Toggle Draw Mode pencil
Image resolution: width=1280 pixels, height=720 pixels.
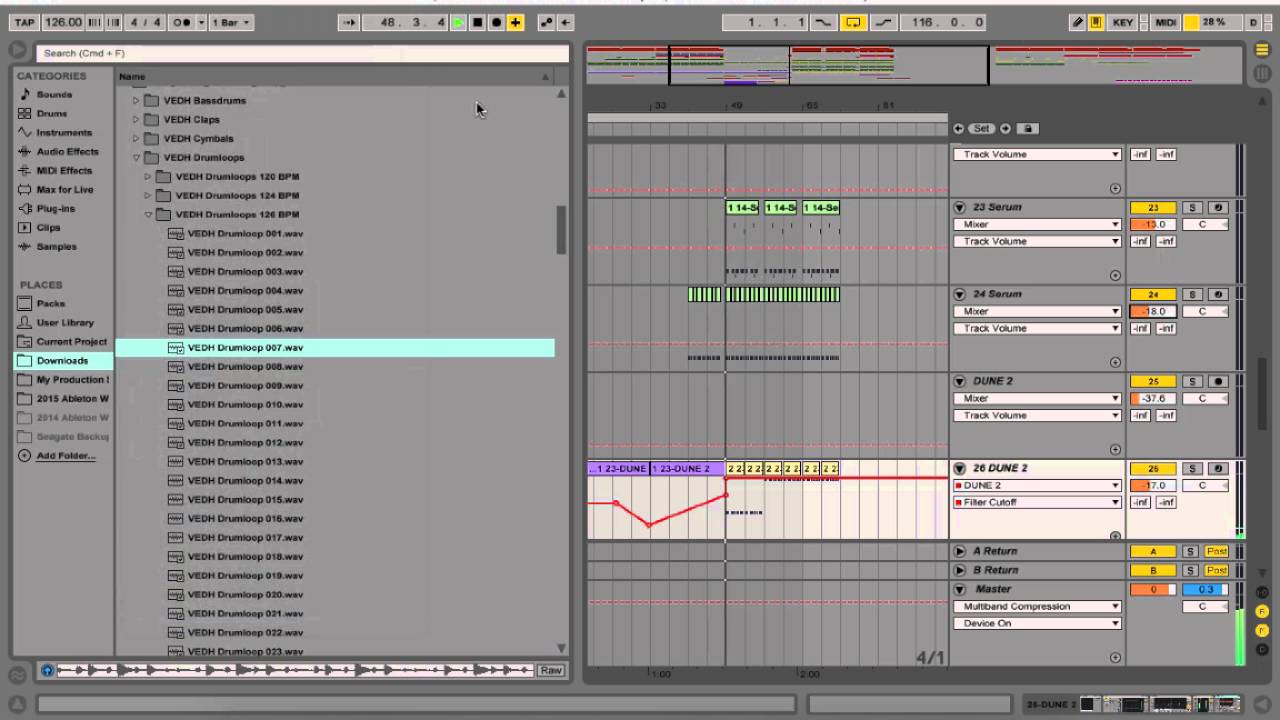pyautogui.click(x=1077, y=22)
